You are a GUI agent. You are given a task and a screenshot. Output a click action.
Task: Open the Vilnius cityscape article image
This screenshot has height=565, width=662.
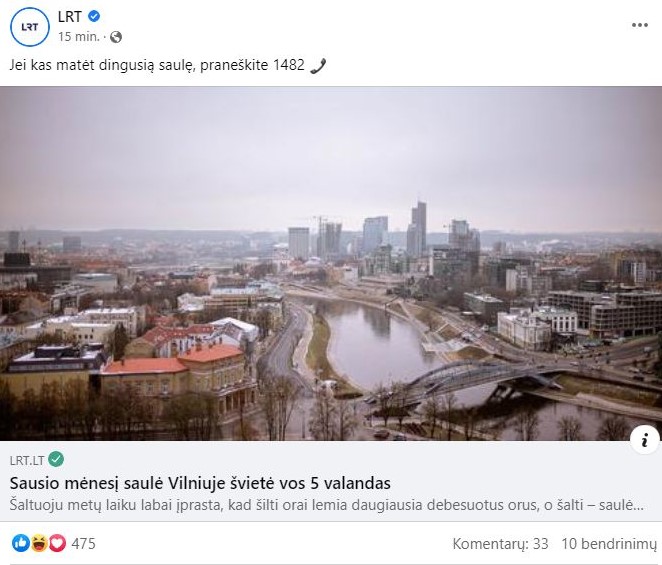(x=331, y=263)
